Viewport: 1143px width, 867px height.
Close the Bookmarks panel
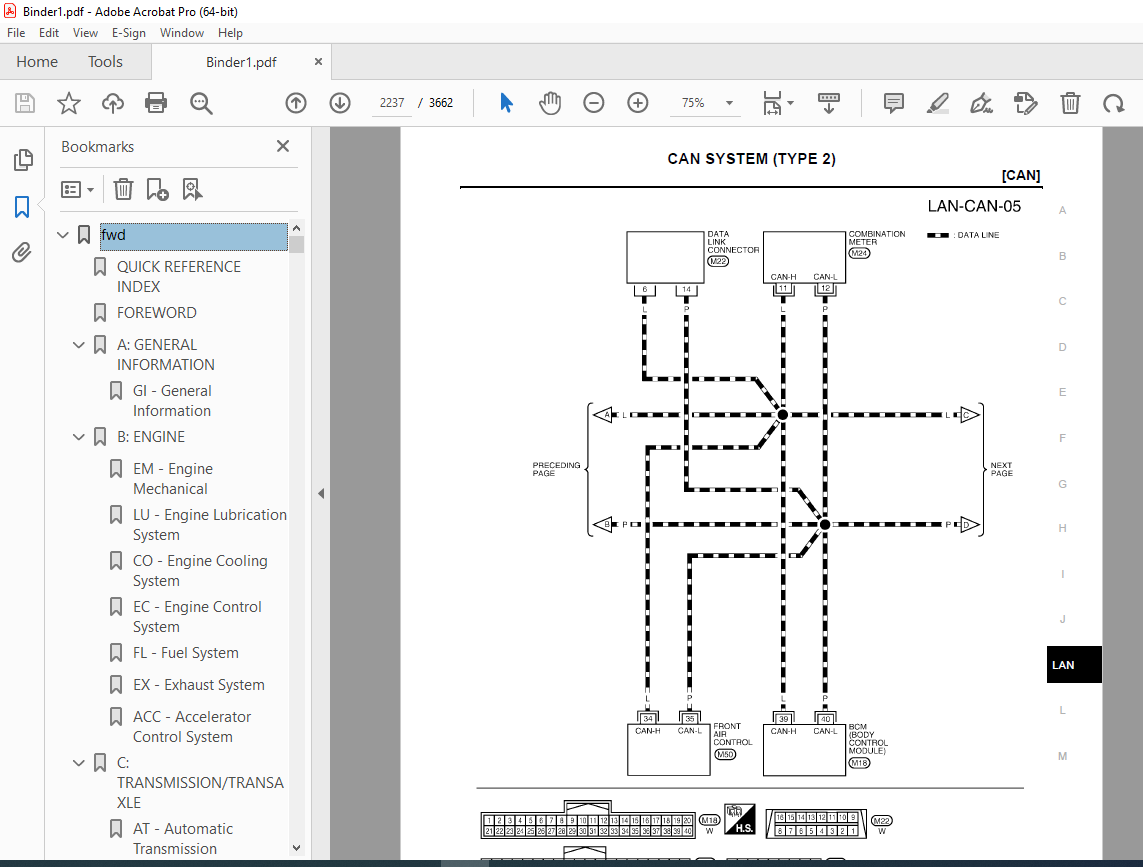coord(283,147)
